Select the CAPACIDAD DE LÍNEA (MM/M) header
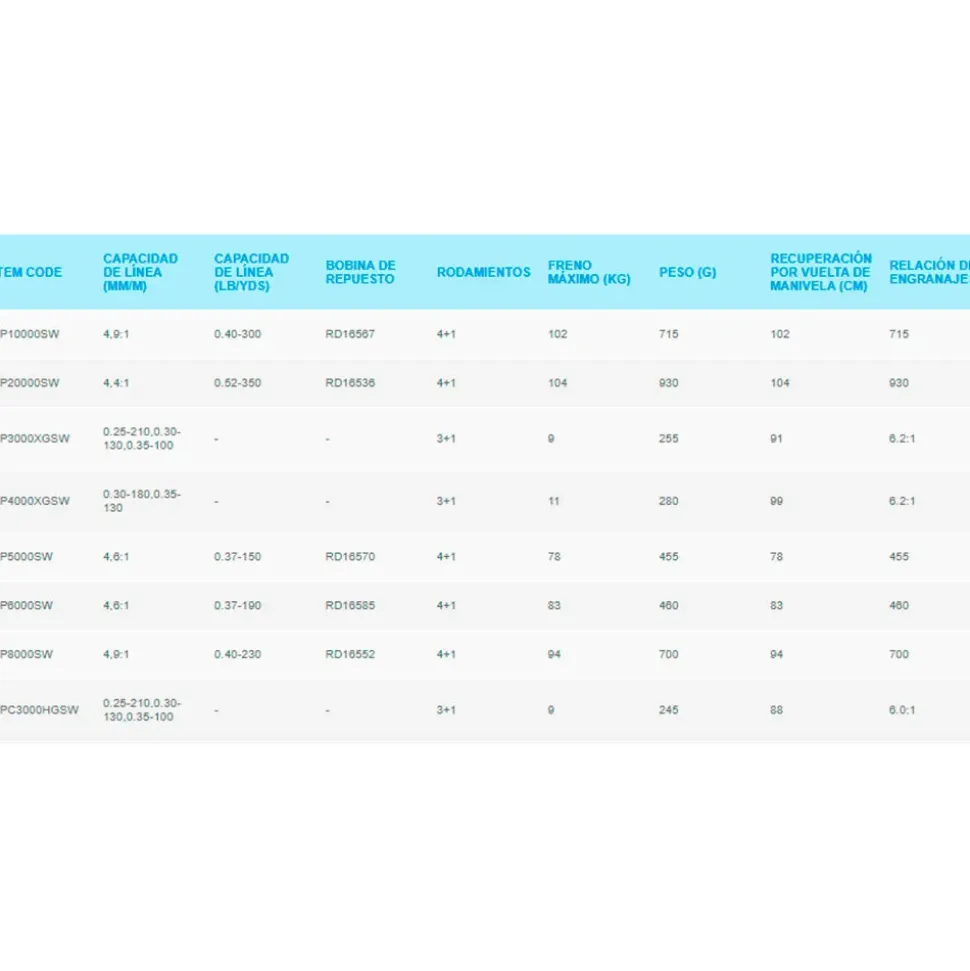The height and width of the screenshot is (971, 970). pyautogui.click(x=141, y=272)
